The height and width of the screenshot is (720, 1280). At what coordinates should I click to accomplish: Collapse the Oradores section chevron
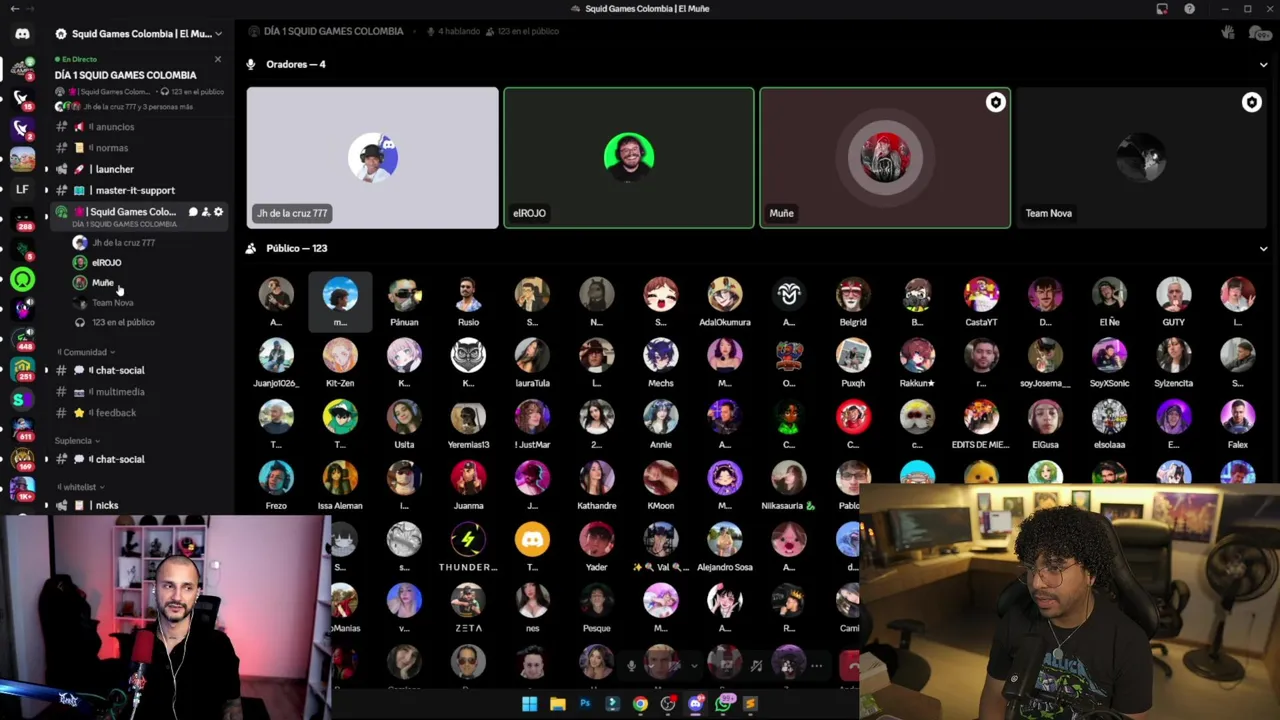(x=1263, y=65)
